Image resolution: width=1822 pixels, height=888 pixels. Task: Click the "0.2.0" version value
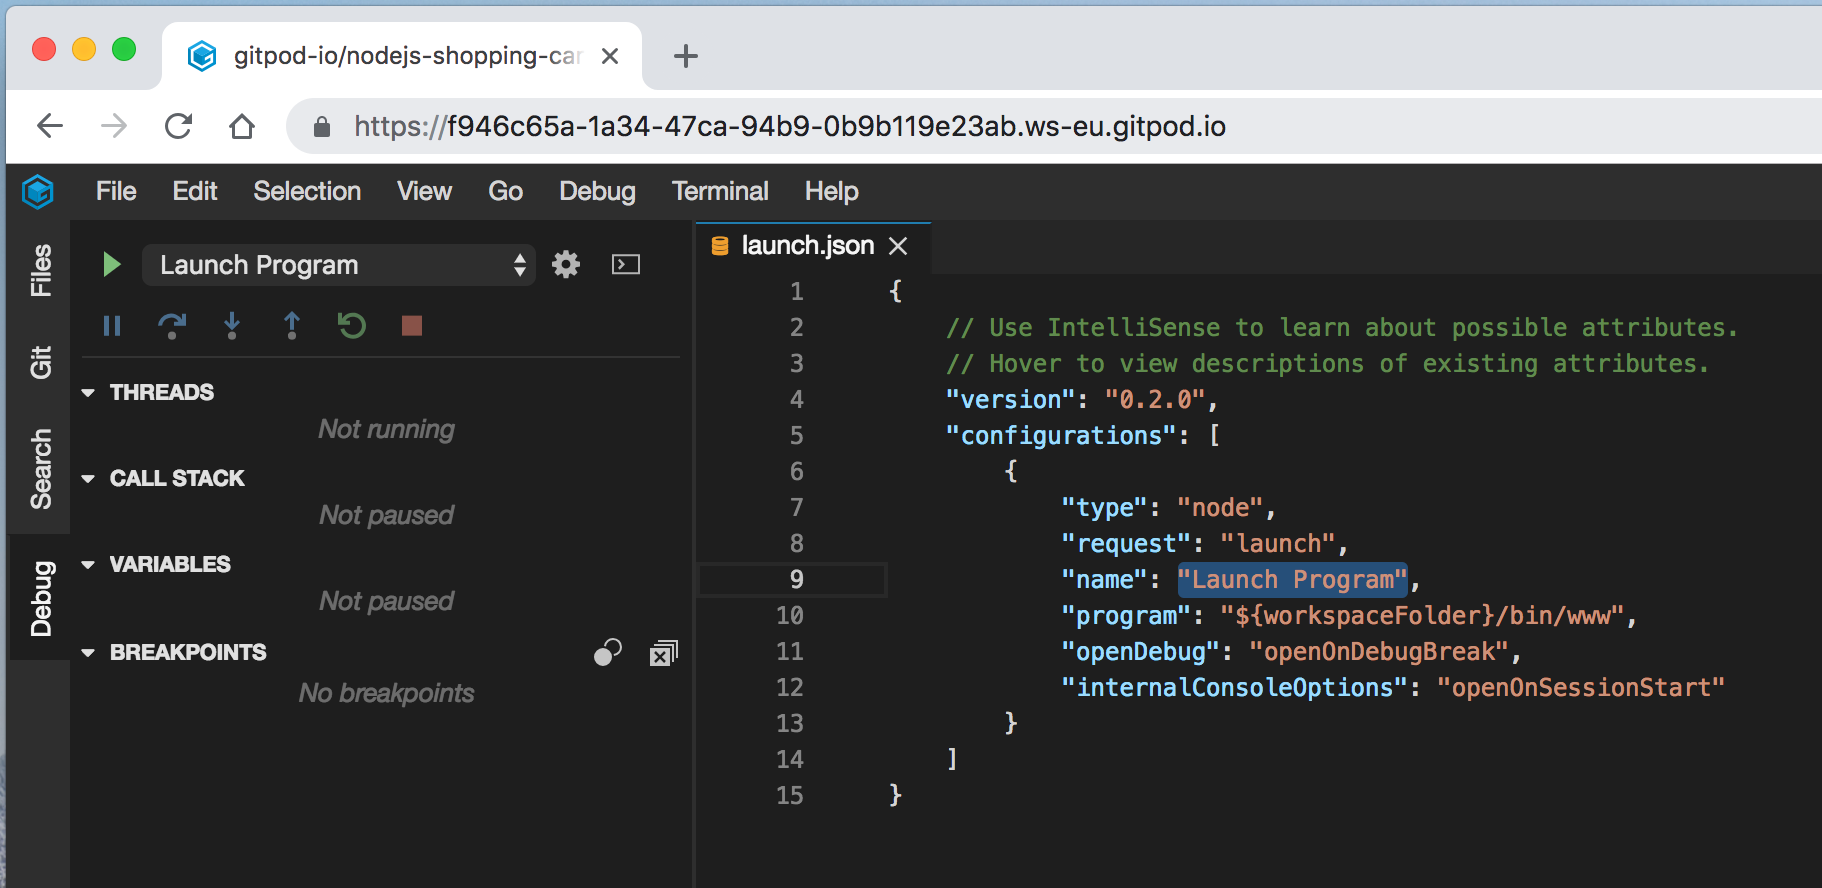[x=1155, y=400]
